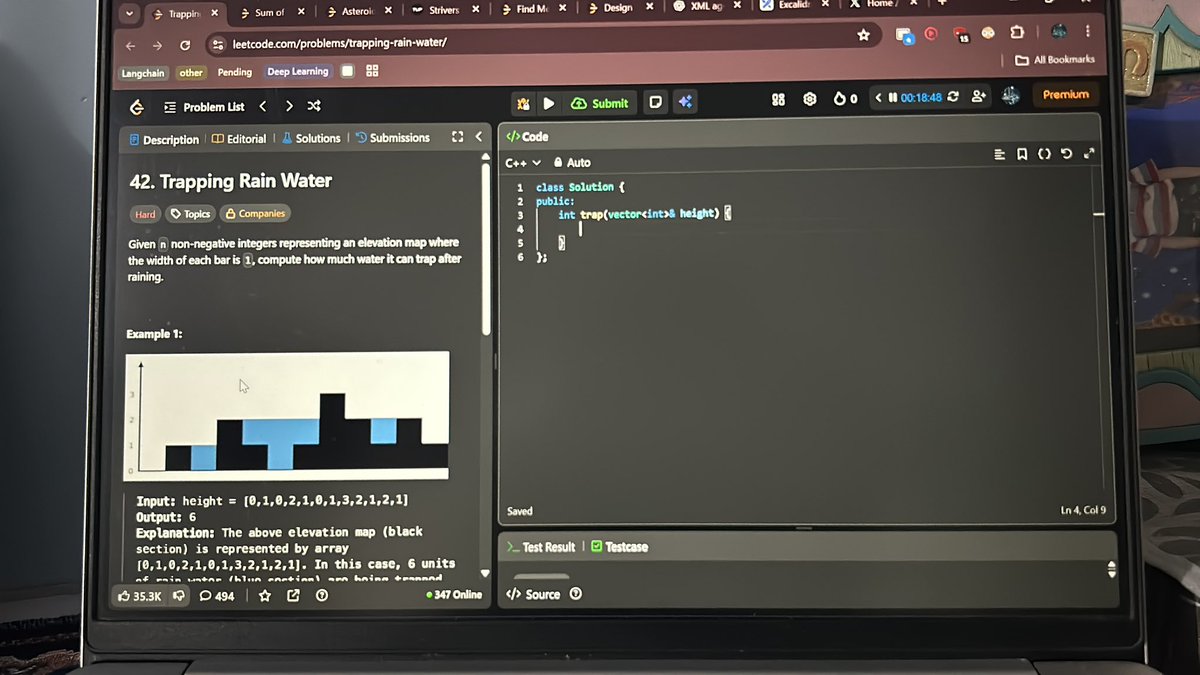Open the layout grid icon

[x=779, y=99]
